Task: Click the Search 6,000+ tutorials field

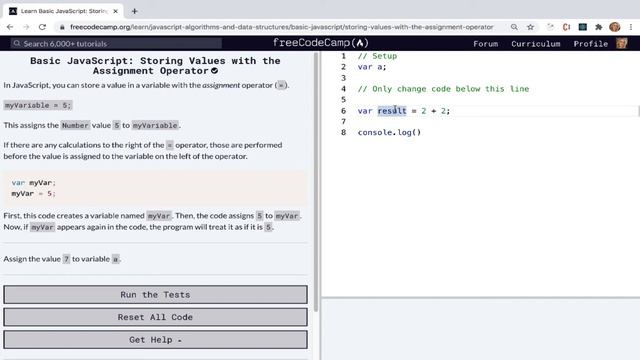Action: [116, 43]
